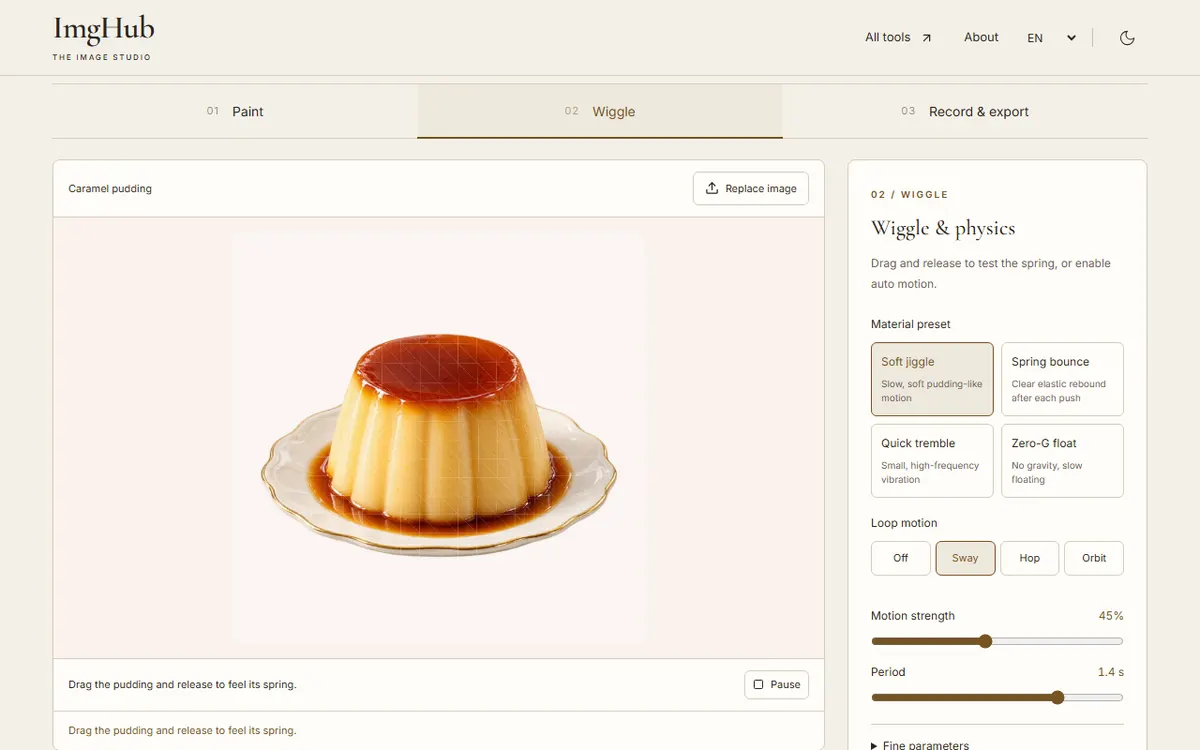Select the Quick tremble preset
Viewport: 1200px width, 750px height.
click(932, 461)
